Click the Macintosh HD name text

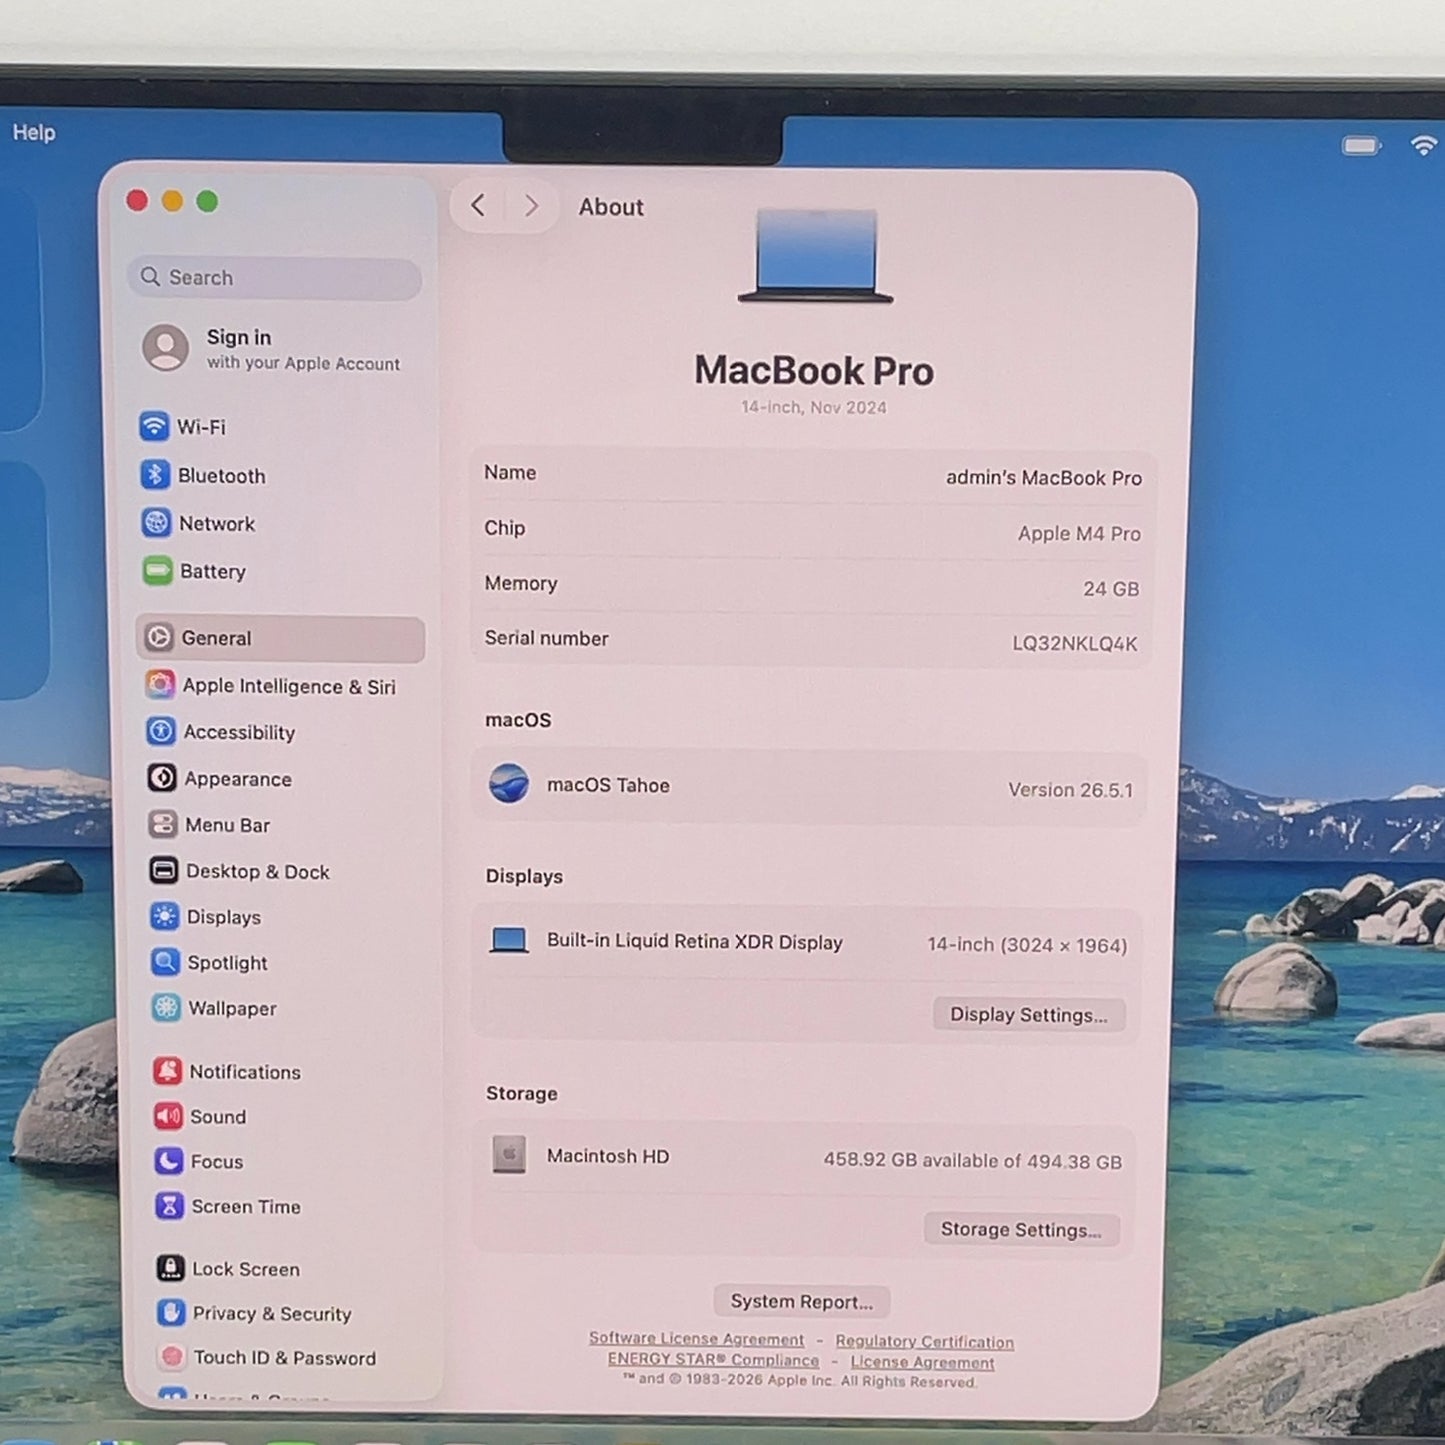pyautogui.click(x=608, y=1156)
